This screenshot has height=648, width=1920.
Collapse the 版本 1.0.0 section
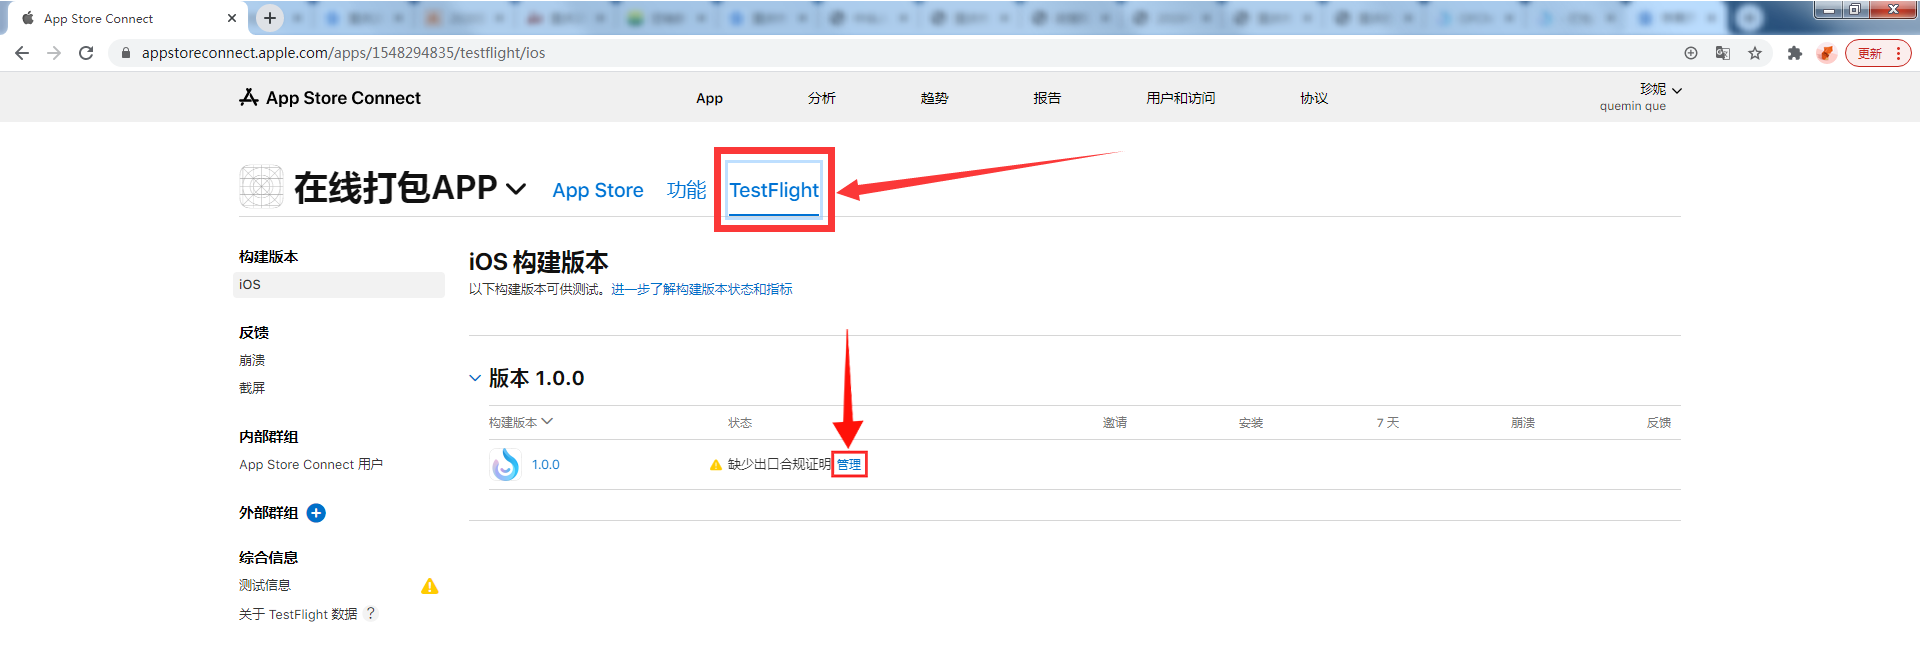(x=475, y=378)
